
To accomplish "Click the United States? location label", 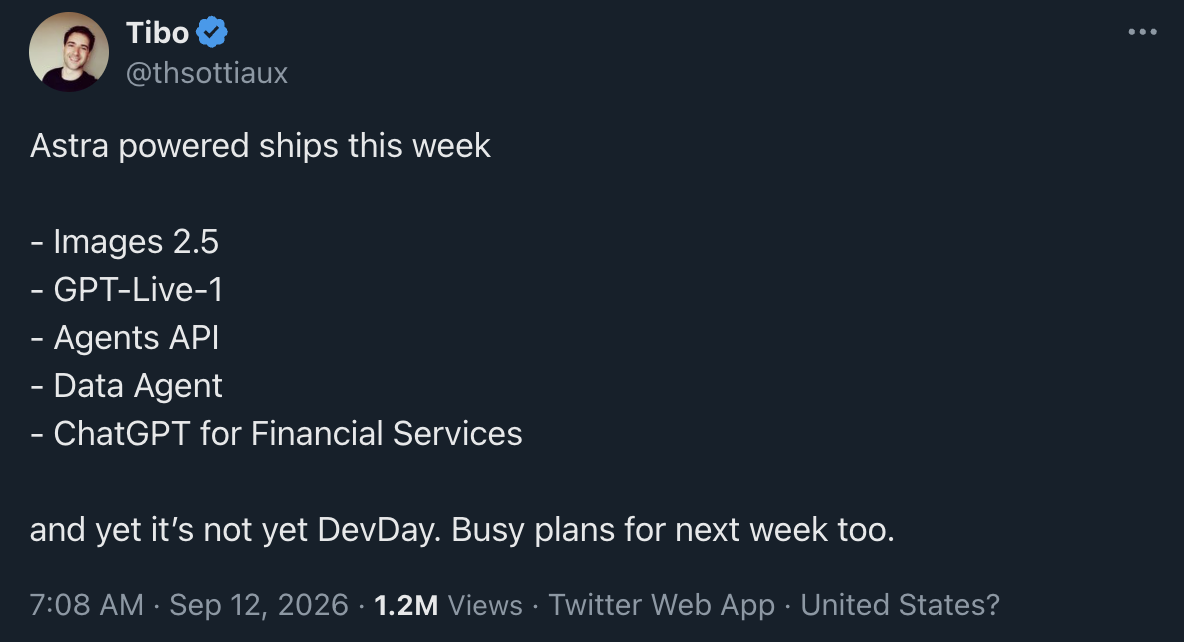I will (x=900, y=605).
